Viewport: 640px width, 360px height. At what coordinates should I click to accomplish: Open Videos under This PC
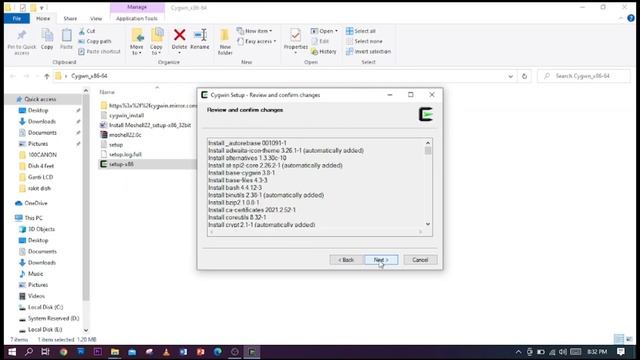click(36, 296)
